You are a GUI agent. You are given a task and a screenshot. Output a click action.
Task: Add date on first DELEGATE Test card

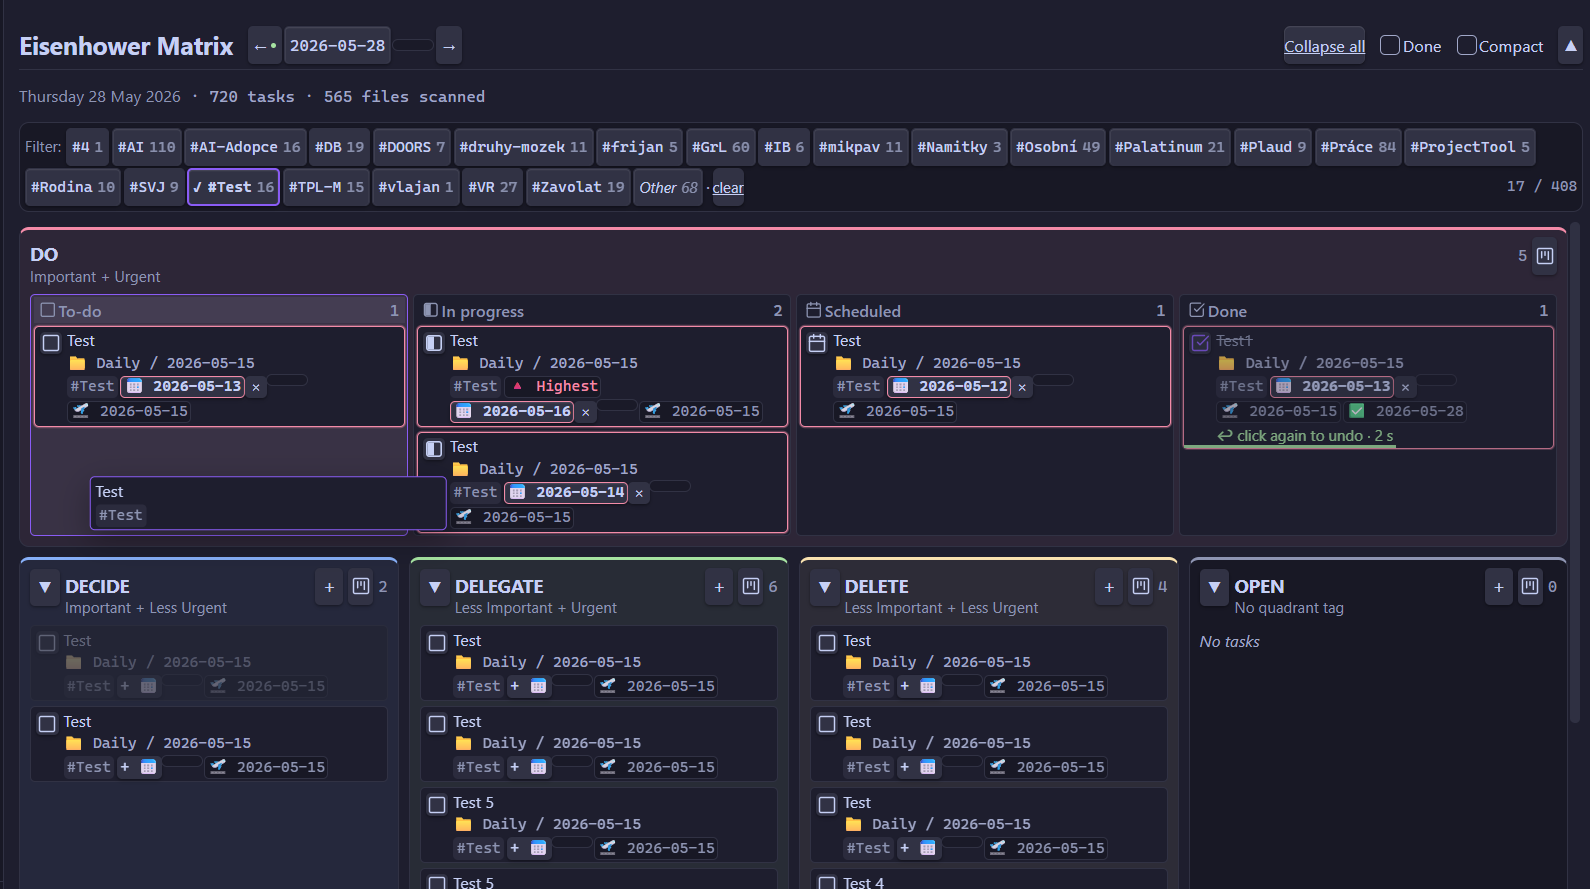point(527,686)
